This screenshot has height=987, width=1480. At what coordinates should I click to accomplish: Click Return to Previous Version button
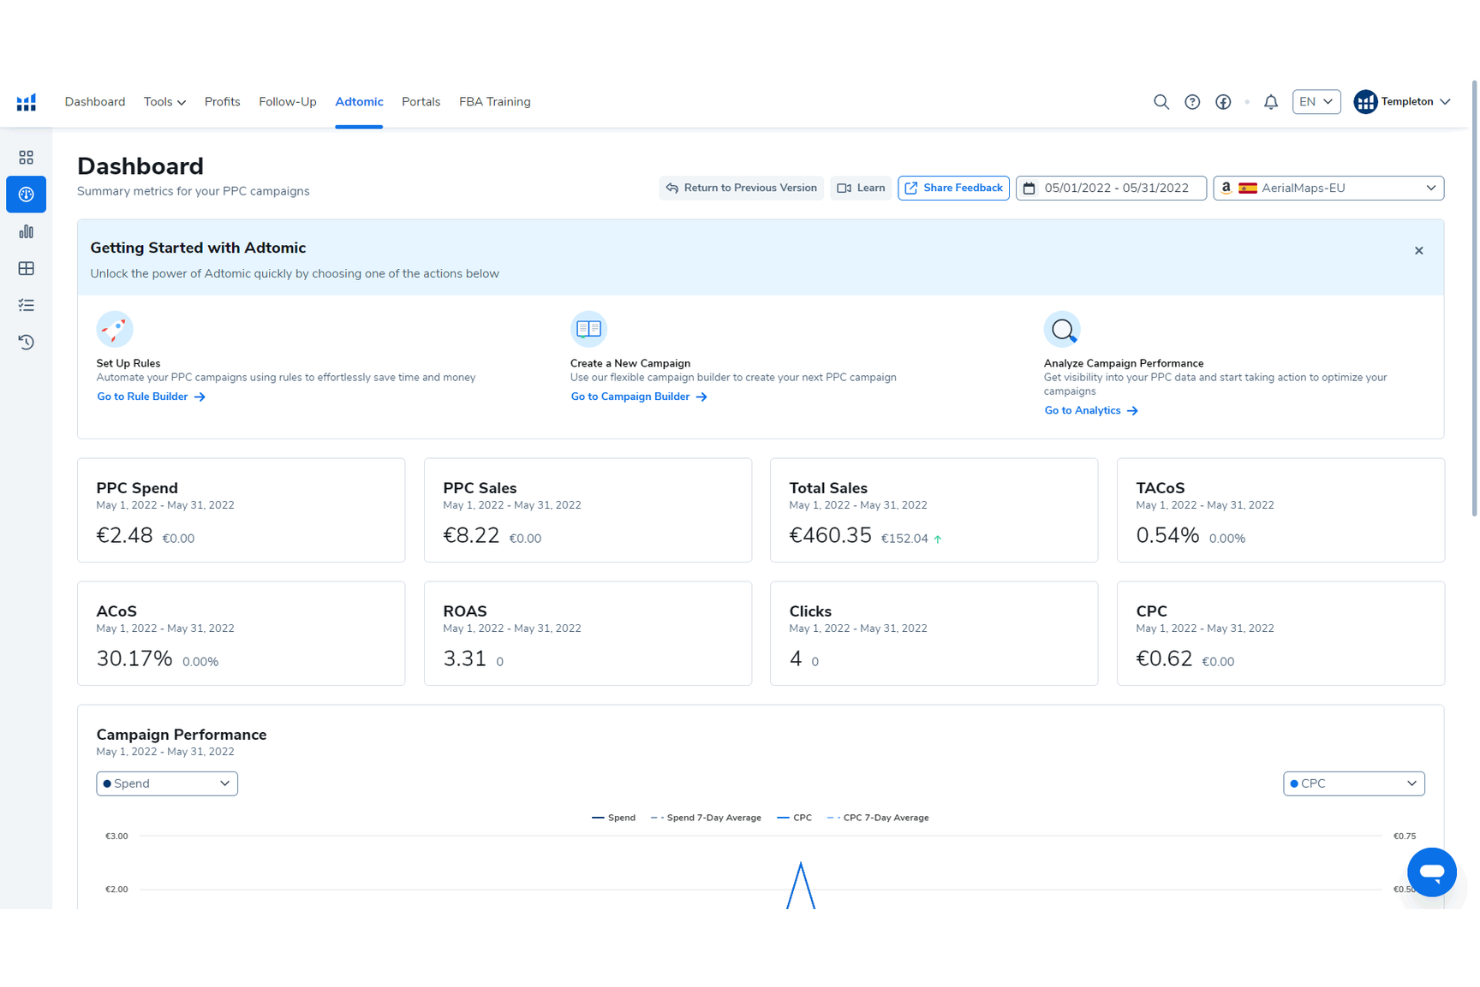click(x=741, y=188)
